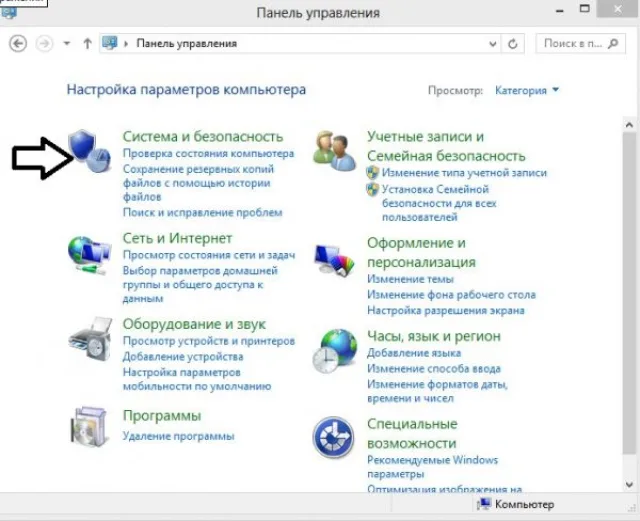The height and width of the screenshot is (521, 640).
Task: Click the back navigation arrow
Action: pyautogui.click(x=18, y=43)
